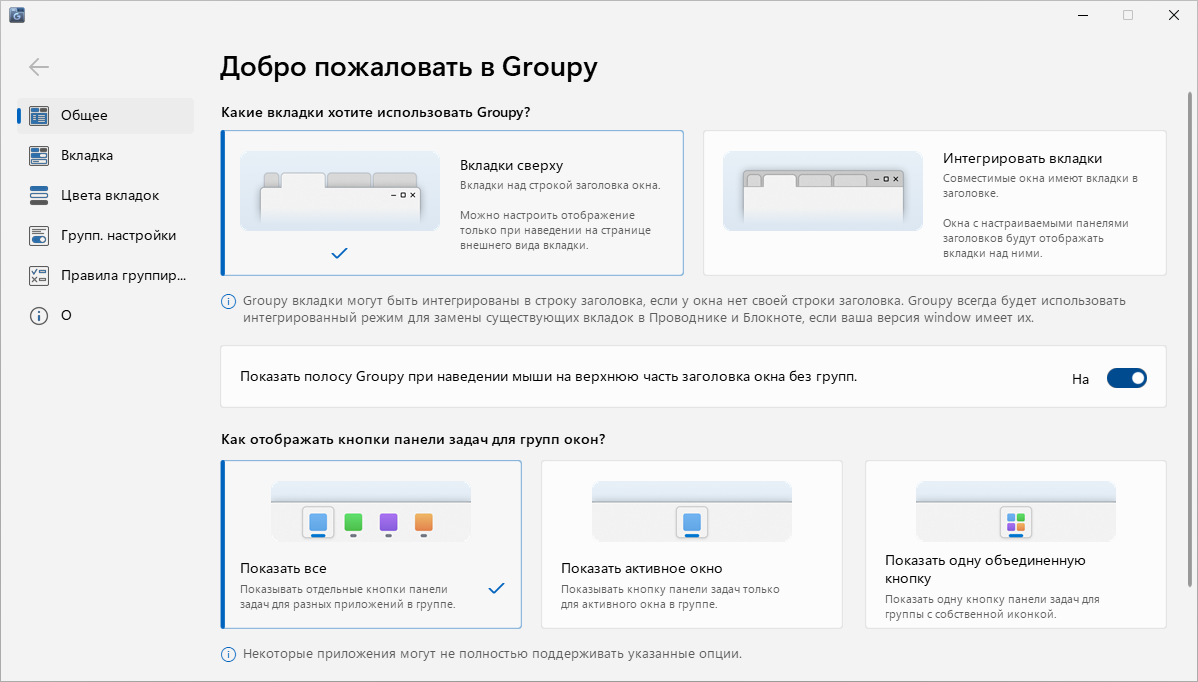Turn off the Показать полосу Groupy switch
Image resolution: width=1198 pixels, height=682 pixels.
click(1127, 378)
